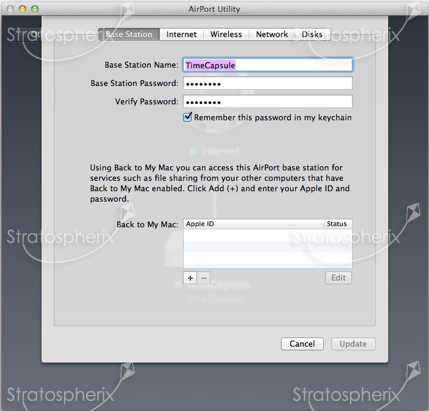Image resolution: width=429 pixels, height=411 pixels.
Task: Click the Verify Password field
Action: click(268, 102)
